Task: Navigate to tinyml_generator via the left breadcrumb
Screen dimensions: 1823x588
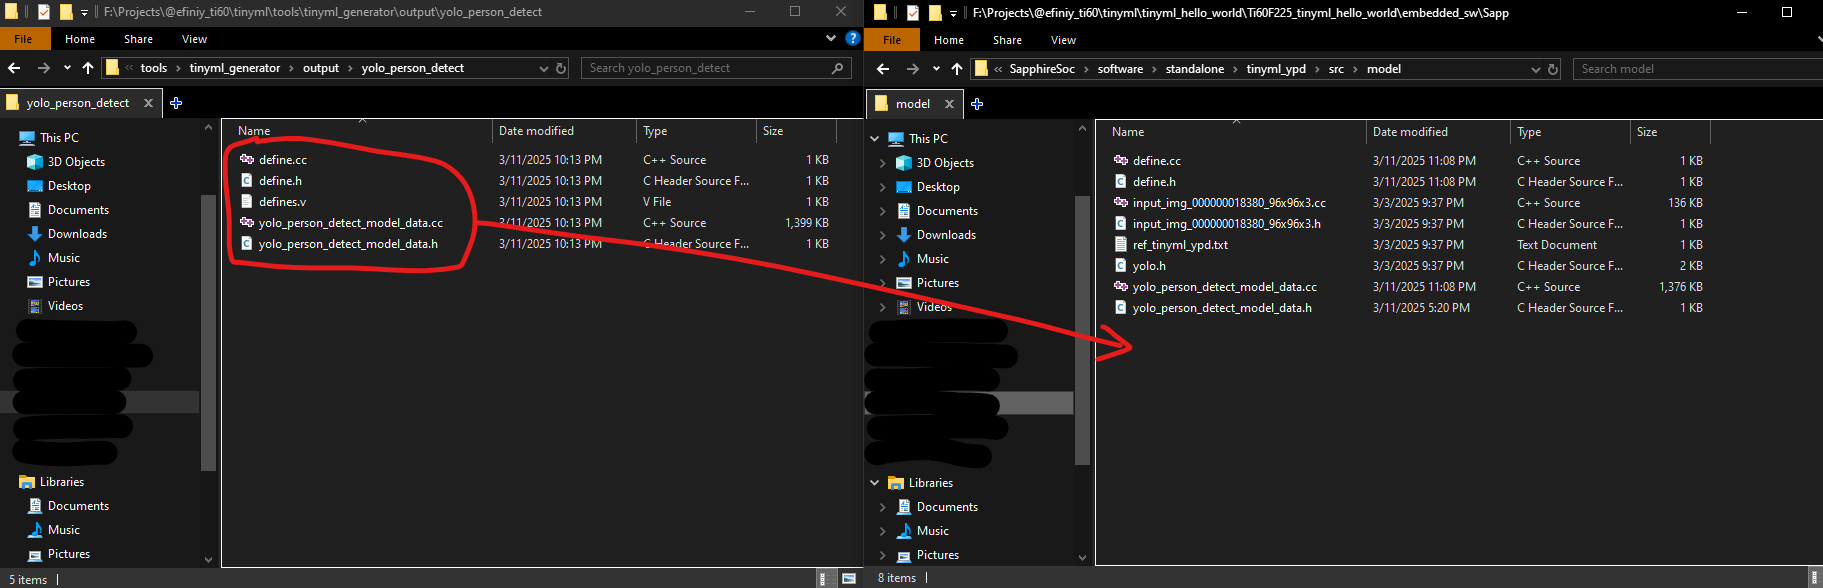Action: tap(235, 68)
